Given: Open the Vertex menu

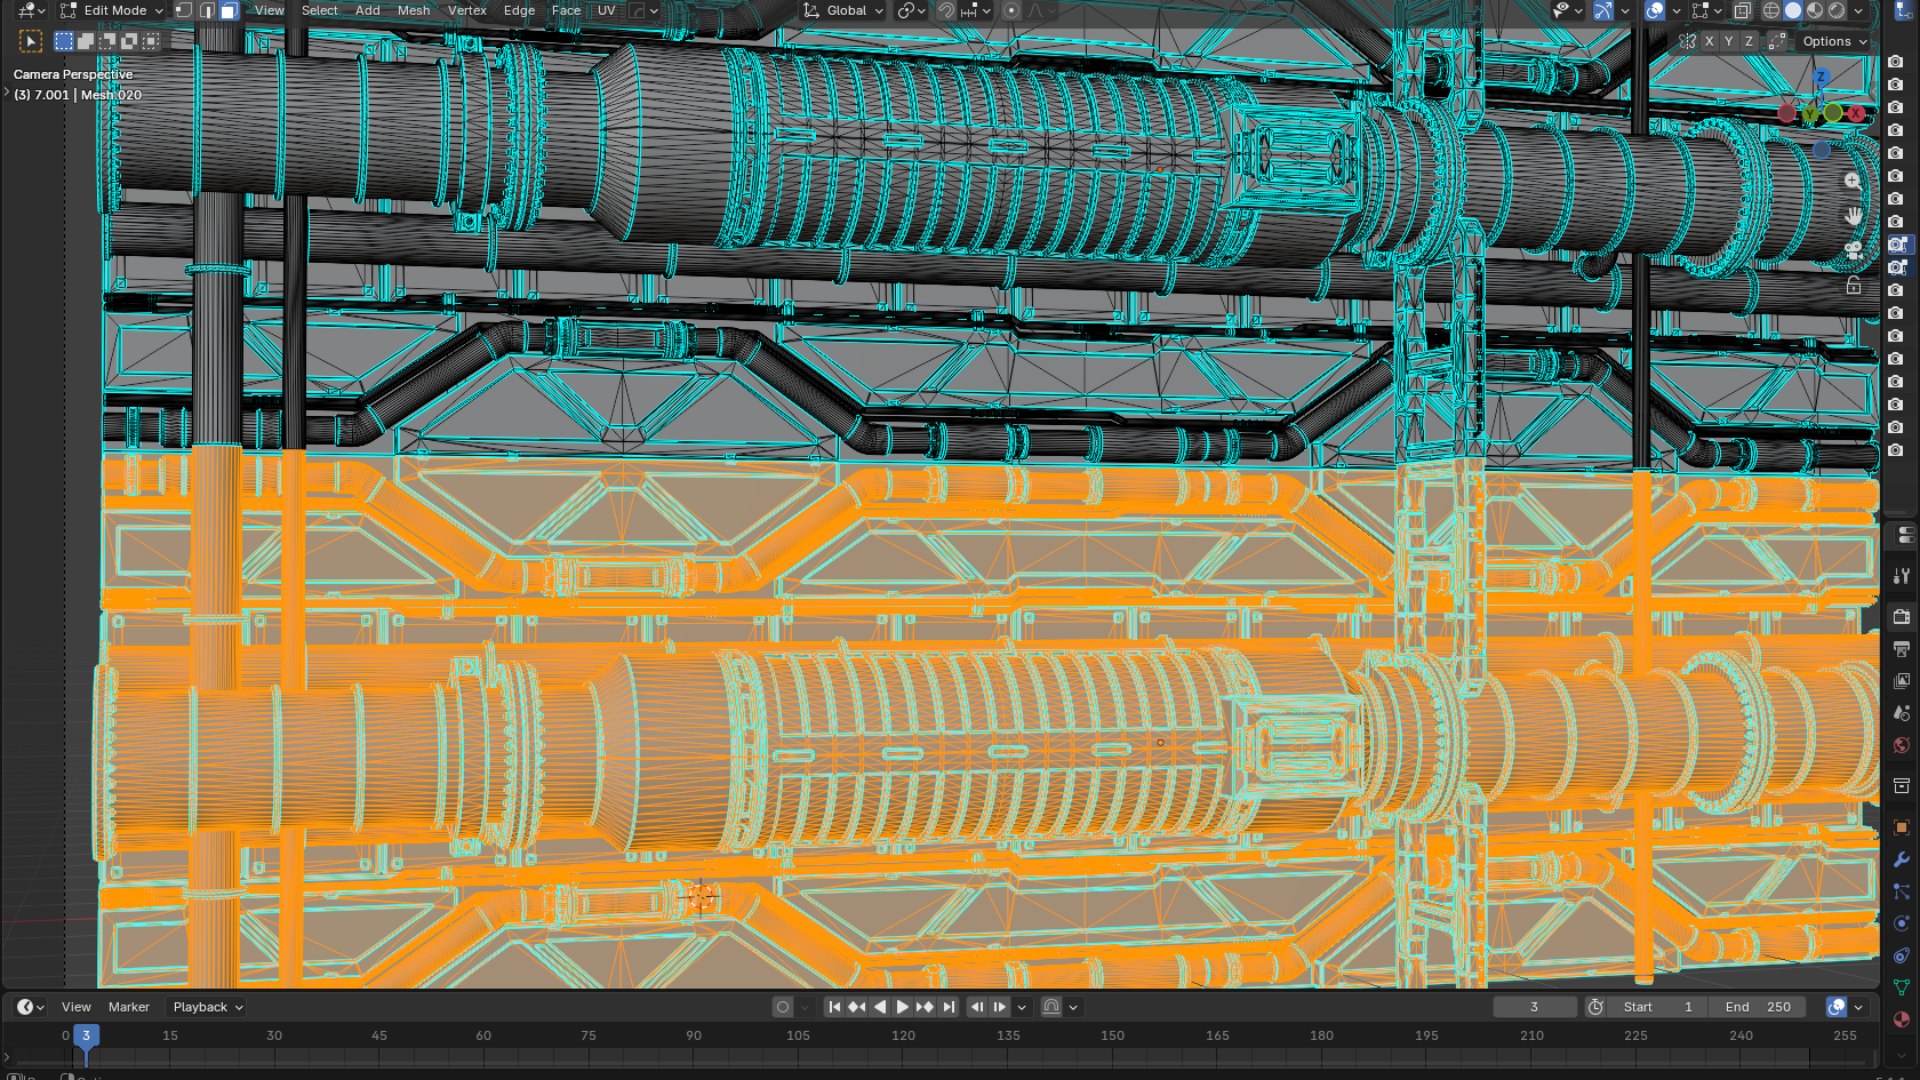Looking at the screenshot, I should click(467, 11).
